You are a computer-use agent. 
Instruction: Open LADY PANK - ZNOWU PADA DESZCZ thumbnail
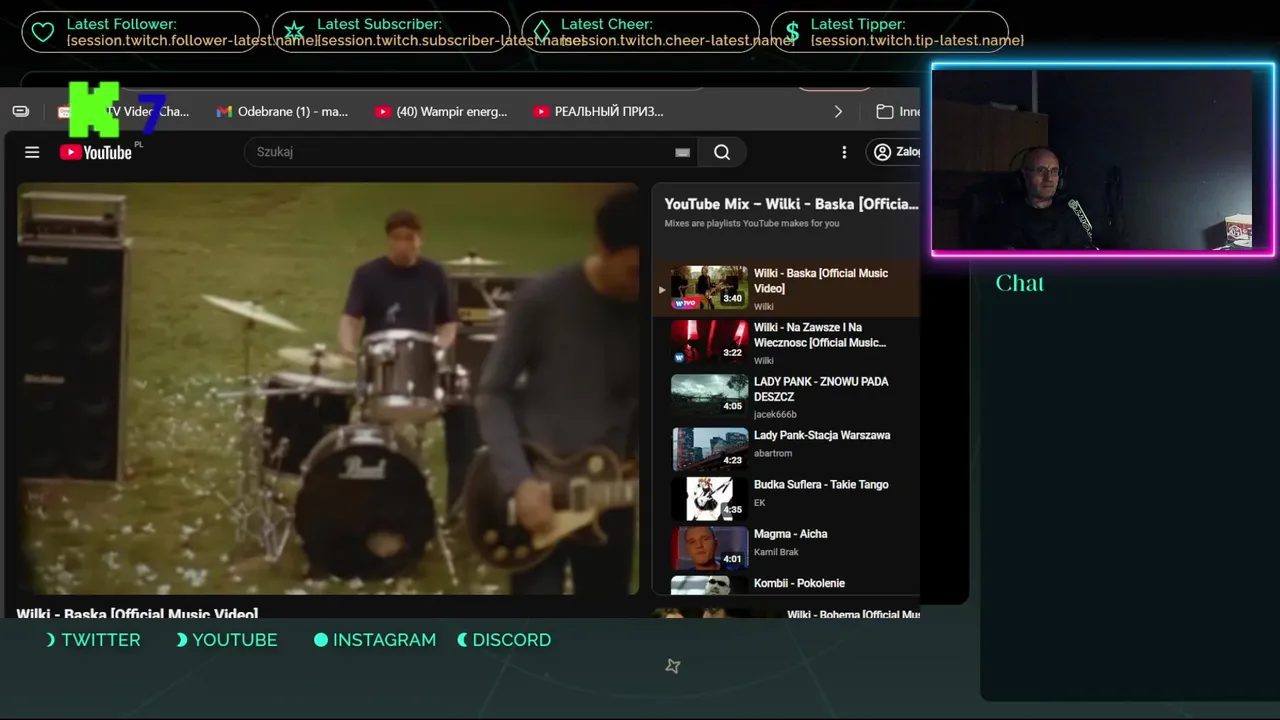709,396
